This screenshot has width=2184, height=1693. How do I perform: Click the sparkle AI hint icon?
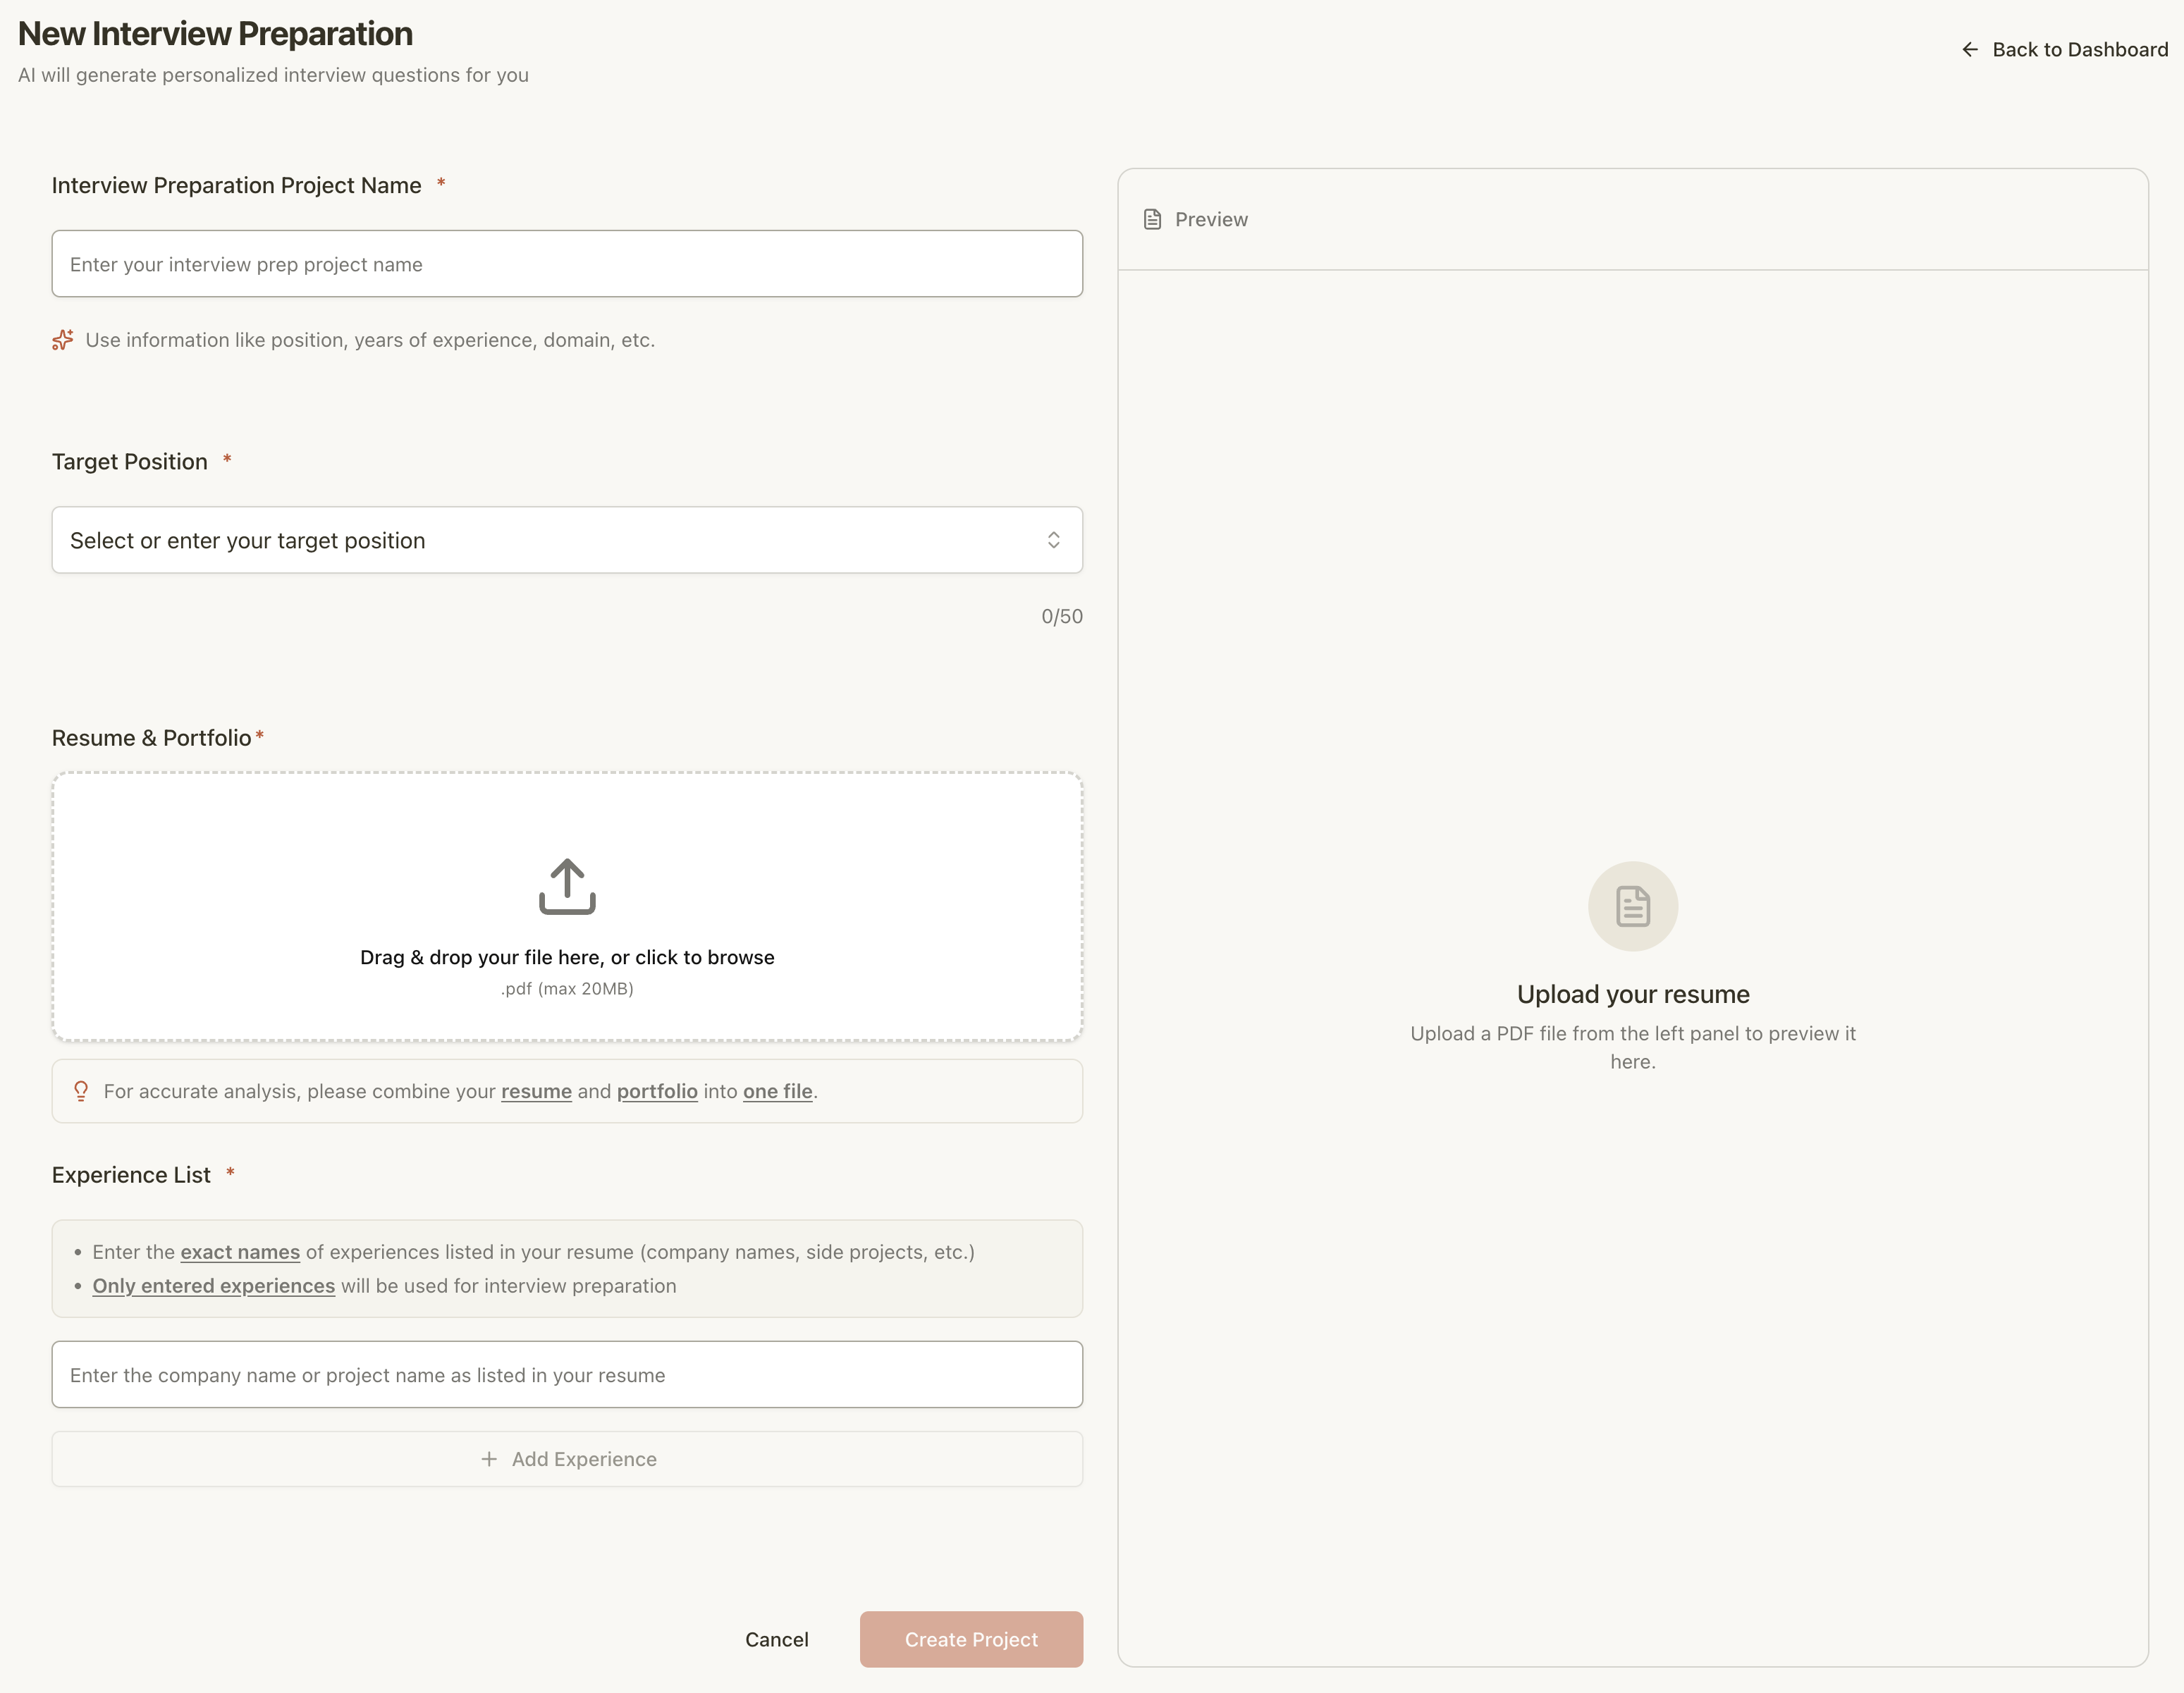pyautogui.click(x=63, y=340)
